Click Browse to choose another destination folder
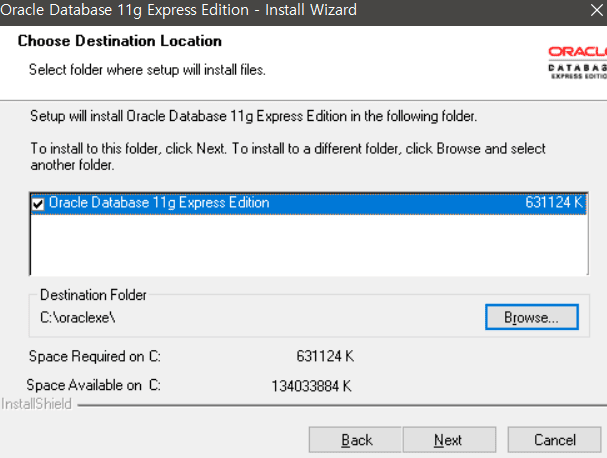Image resolution: width=607 pixels, height=458 pixels. coord(532,317)
